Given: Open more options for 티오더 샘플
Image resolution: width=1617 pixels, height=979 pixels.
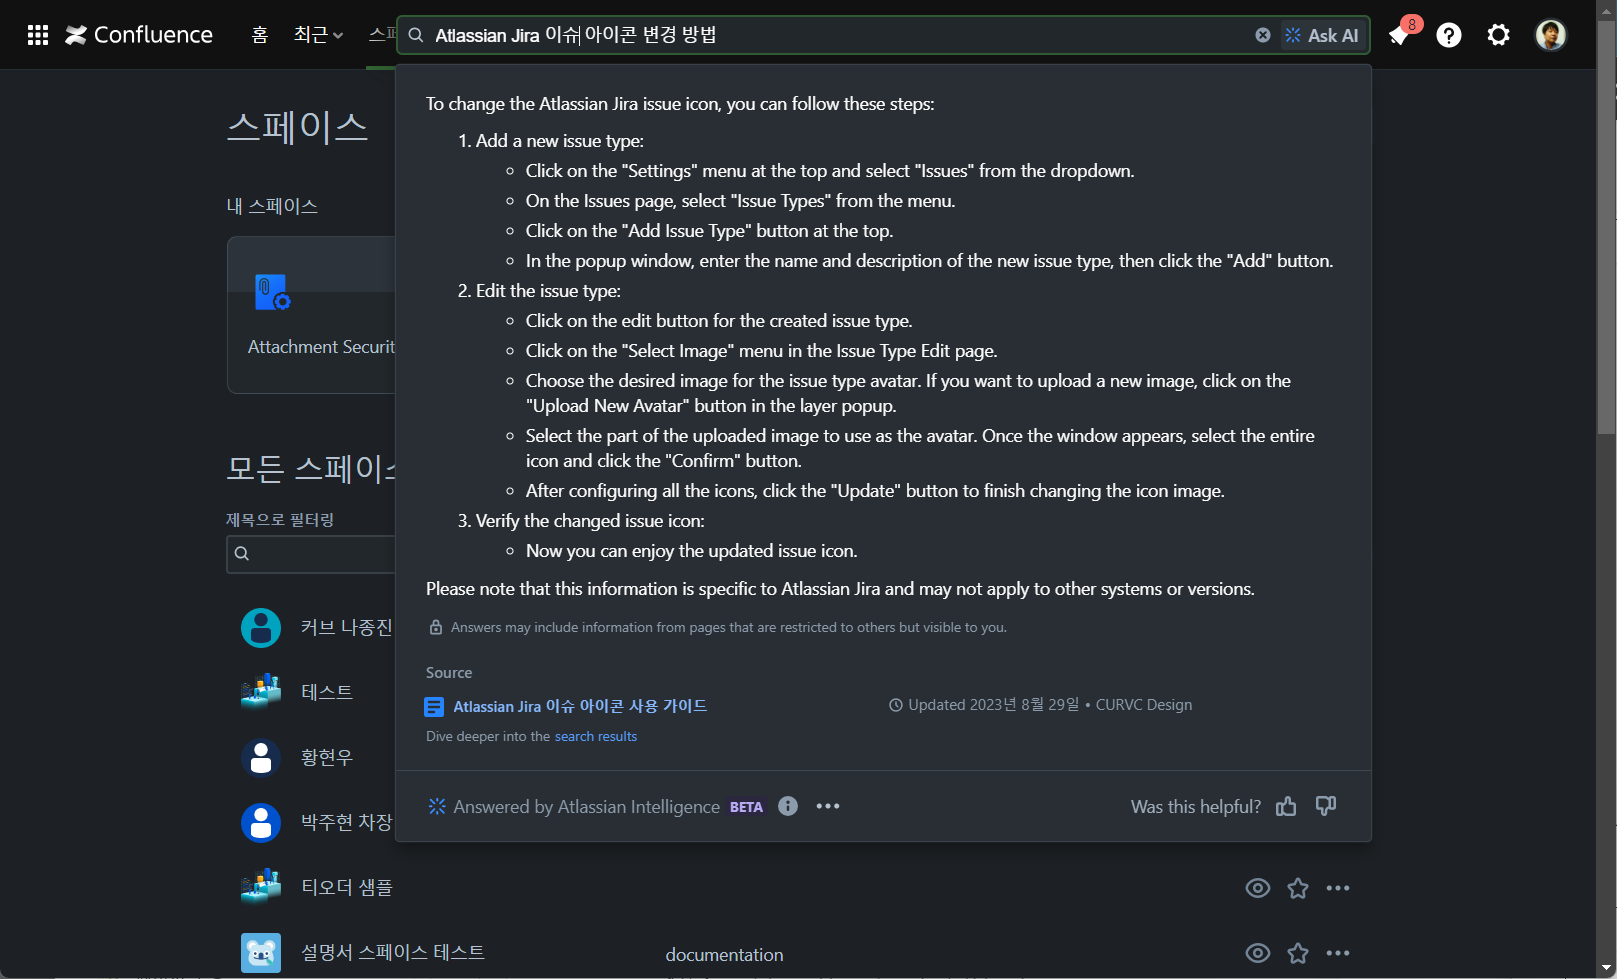Looking at the screenshot, I should point(1338,888).
